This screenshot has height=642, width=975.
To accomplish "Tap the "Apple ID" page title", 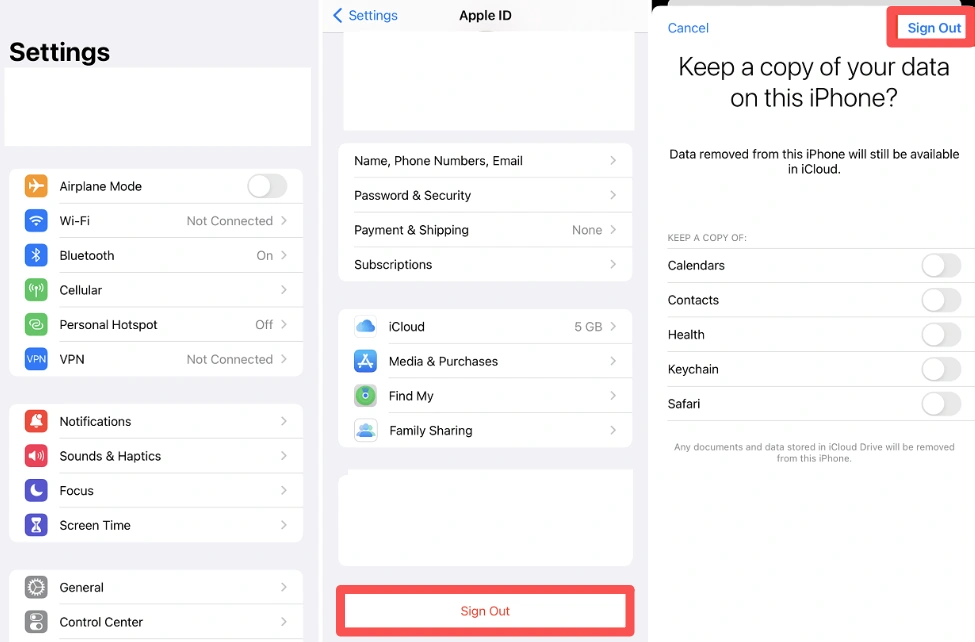I will [485, 16].
